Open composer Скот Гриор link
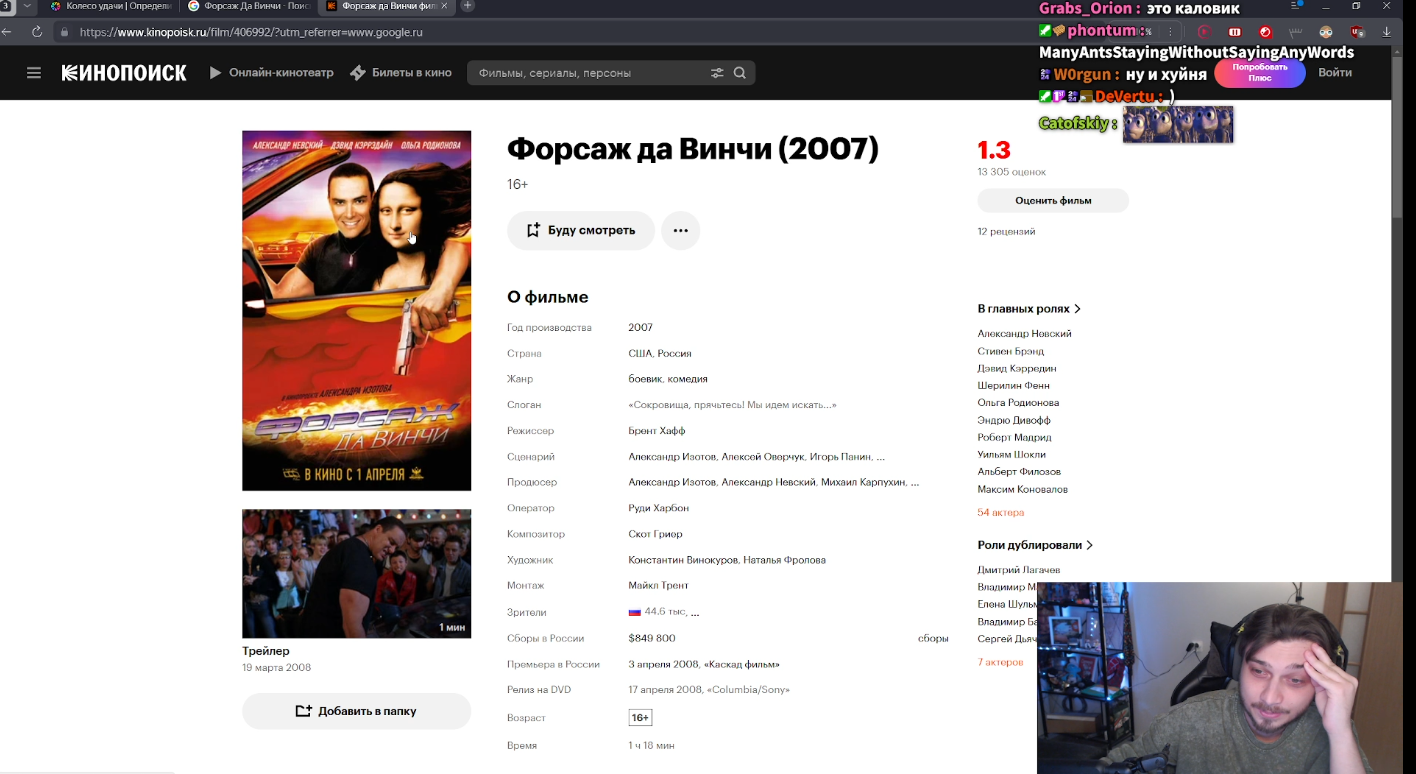The image size is (1416, 774). click(x=655, y=534)
